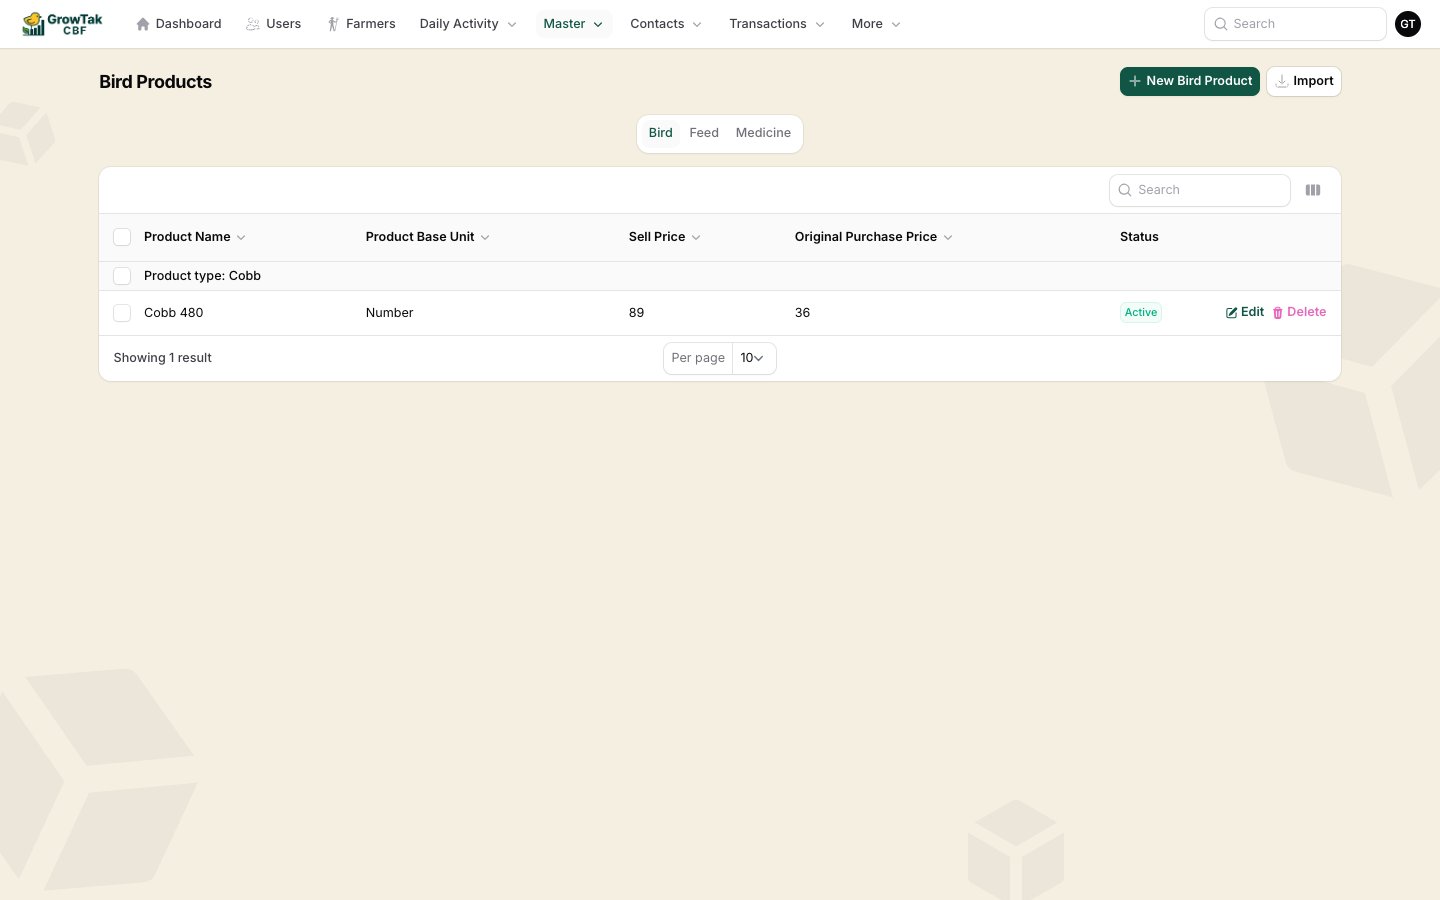
Task: Focus the table Search field
Action: coord(1200,190)
